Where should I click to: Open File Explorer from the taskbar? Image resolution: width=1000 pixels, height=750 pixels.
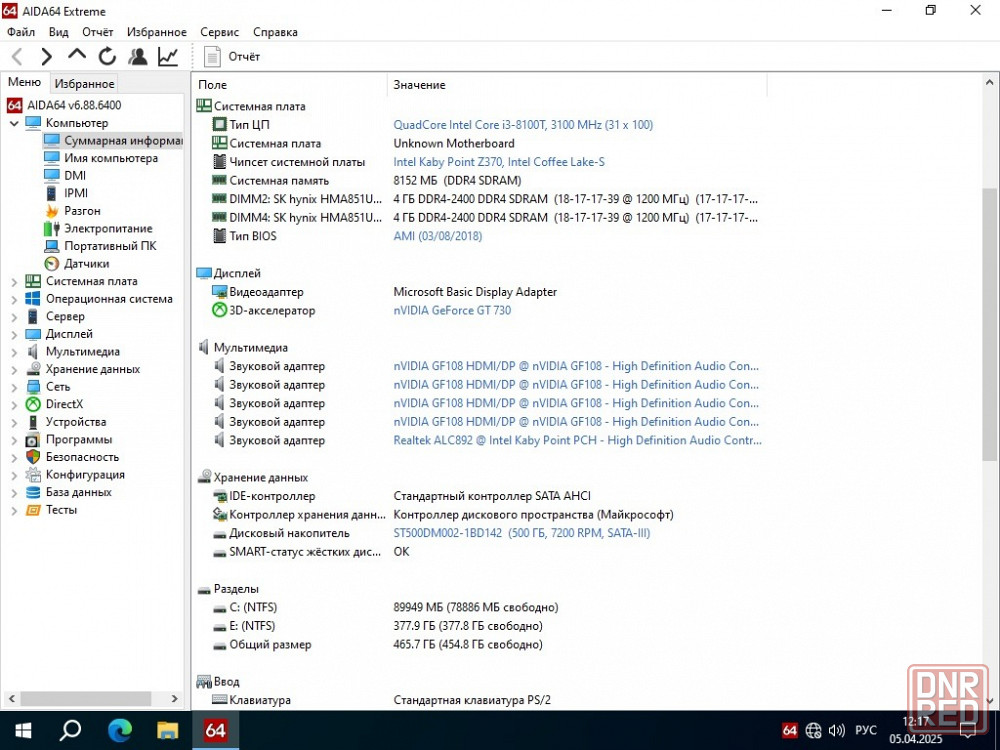167,730
